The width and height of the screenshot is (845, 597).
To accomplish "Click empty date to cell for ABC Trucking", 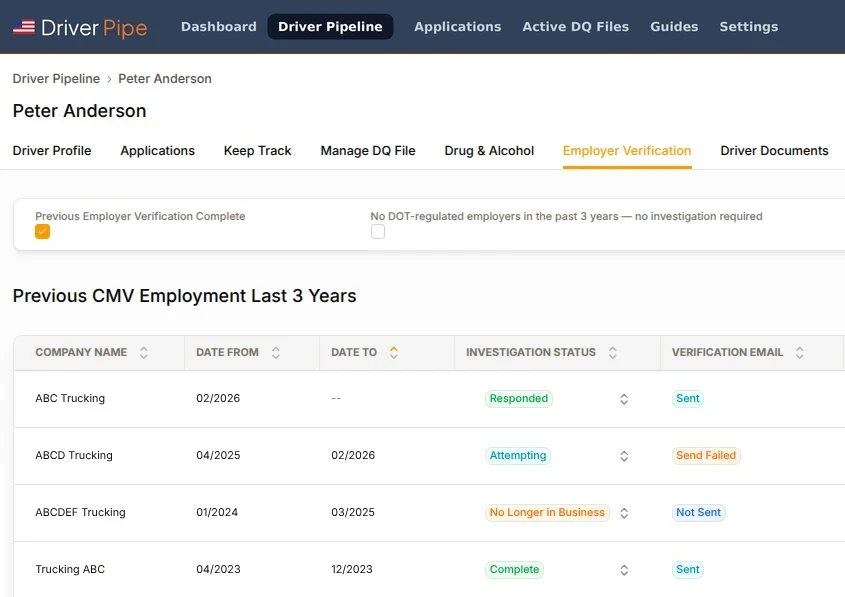I will [336, 399].
